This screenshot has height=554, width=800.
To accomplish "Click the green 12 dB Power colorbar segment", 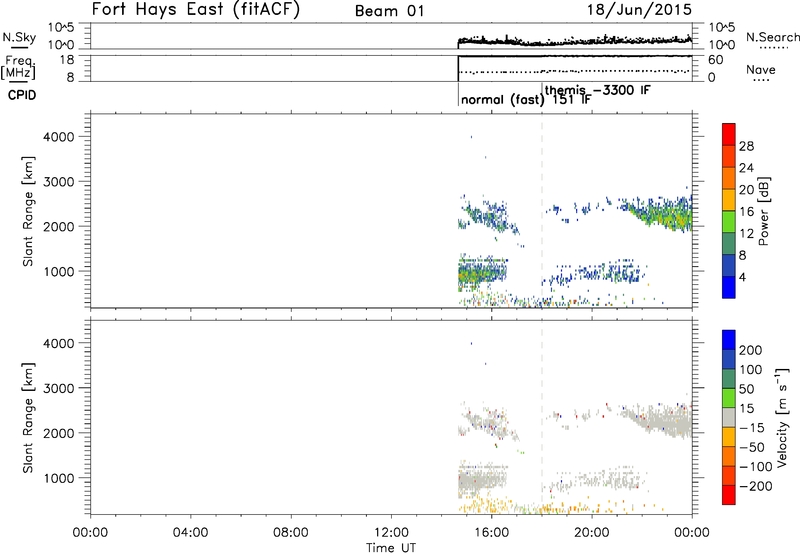I will pos(729,221).
